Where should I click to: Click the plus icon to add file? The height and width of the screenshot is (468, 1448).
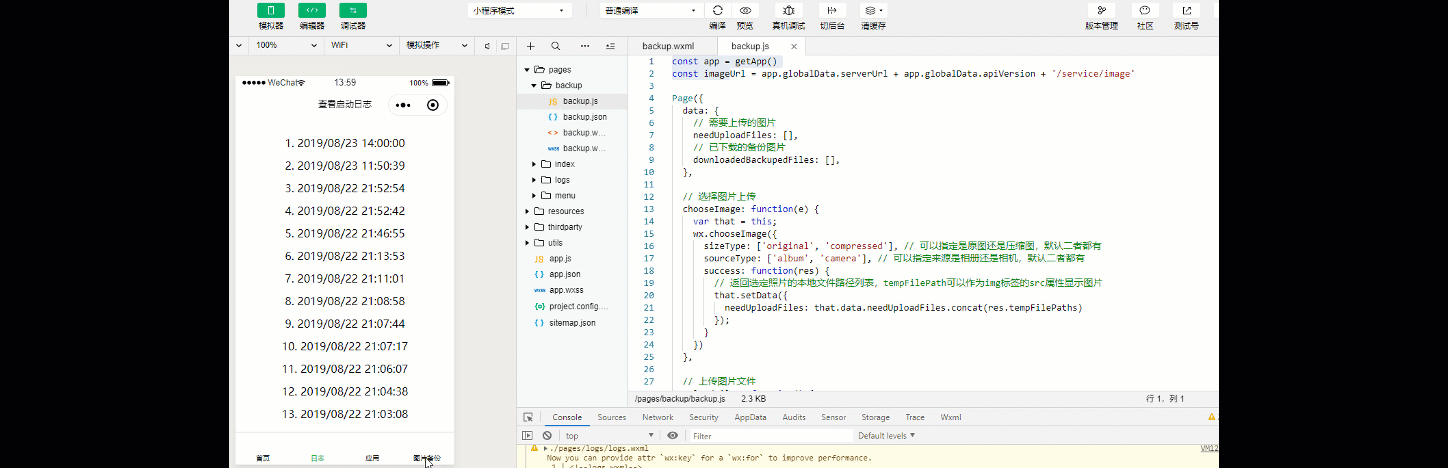point(531,46)
